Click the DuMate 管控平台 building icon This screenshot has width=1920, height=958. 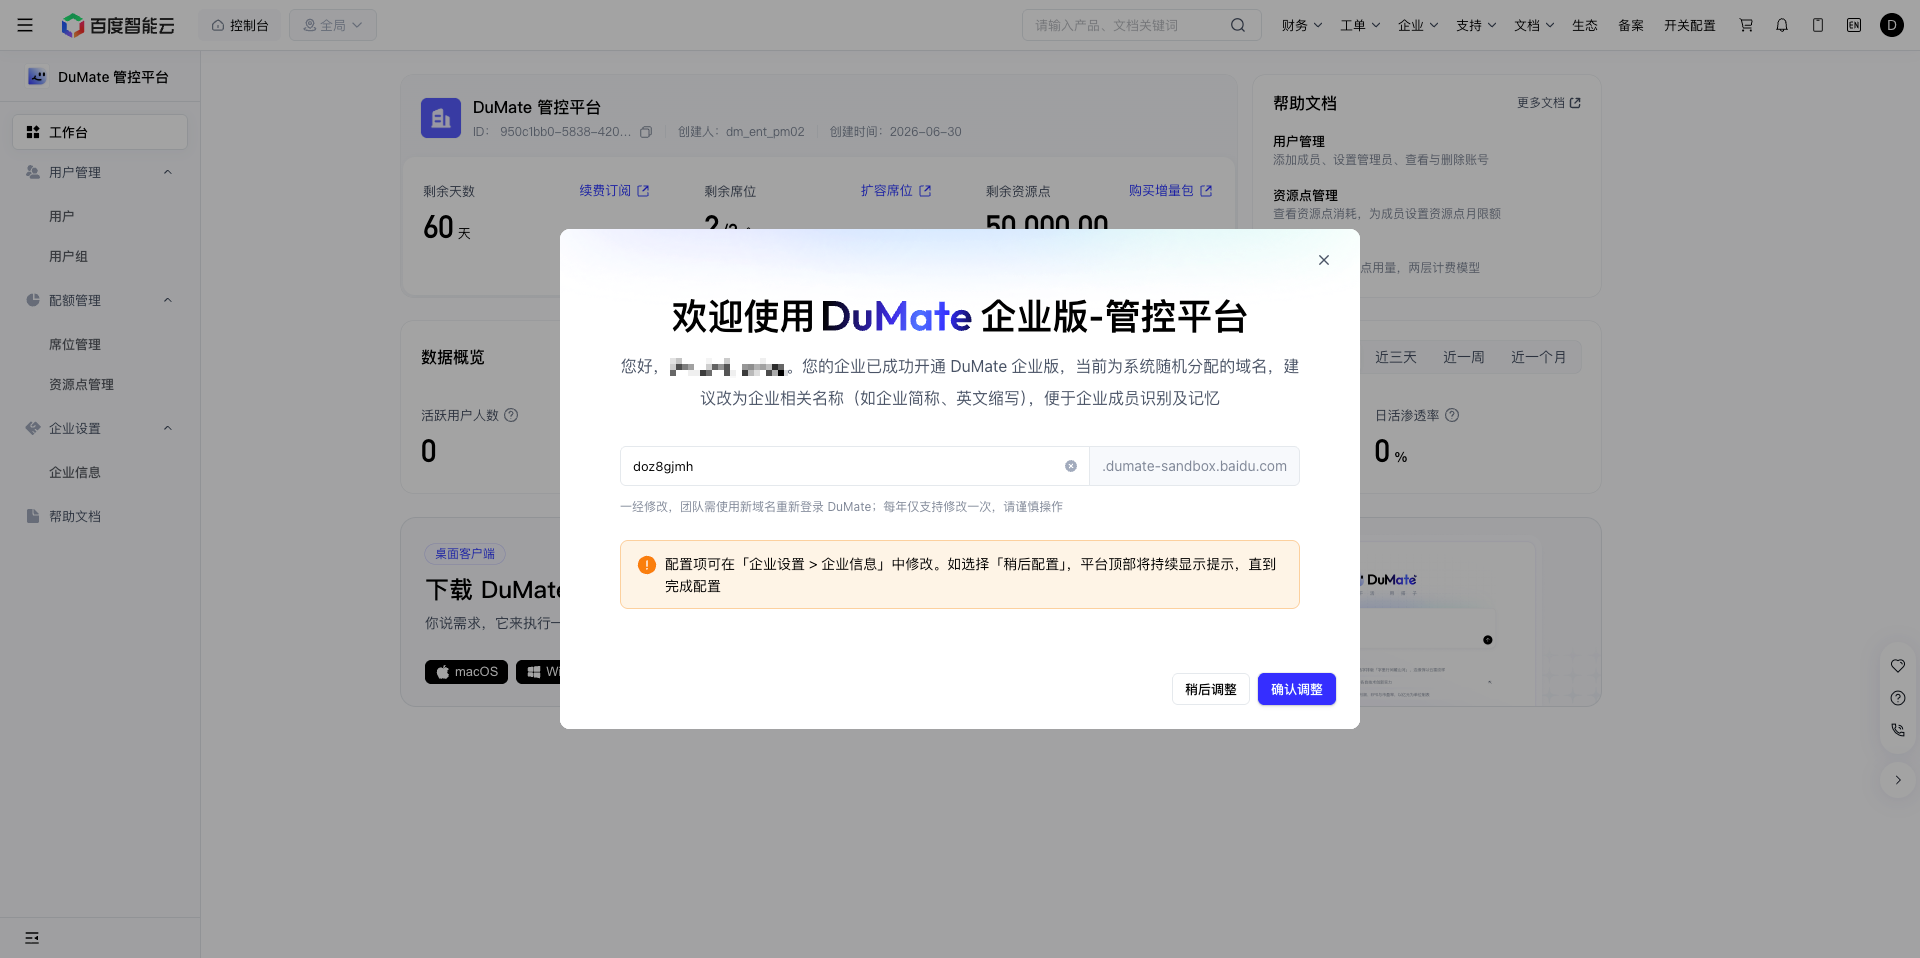(441, 118)
